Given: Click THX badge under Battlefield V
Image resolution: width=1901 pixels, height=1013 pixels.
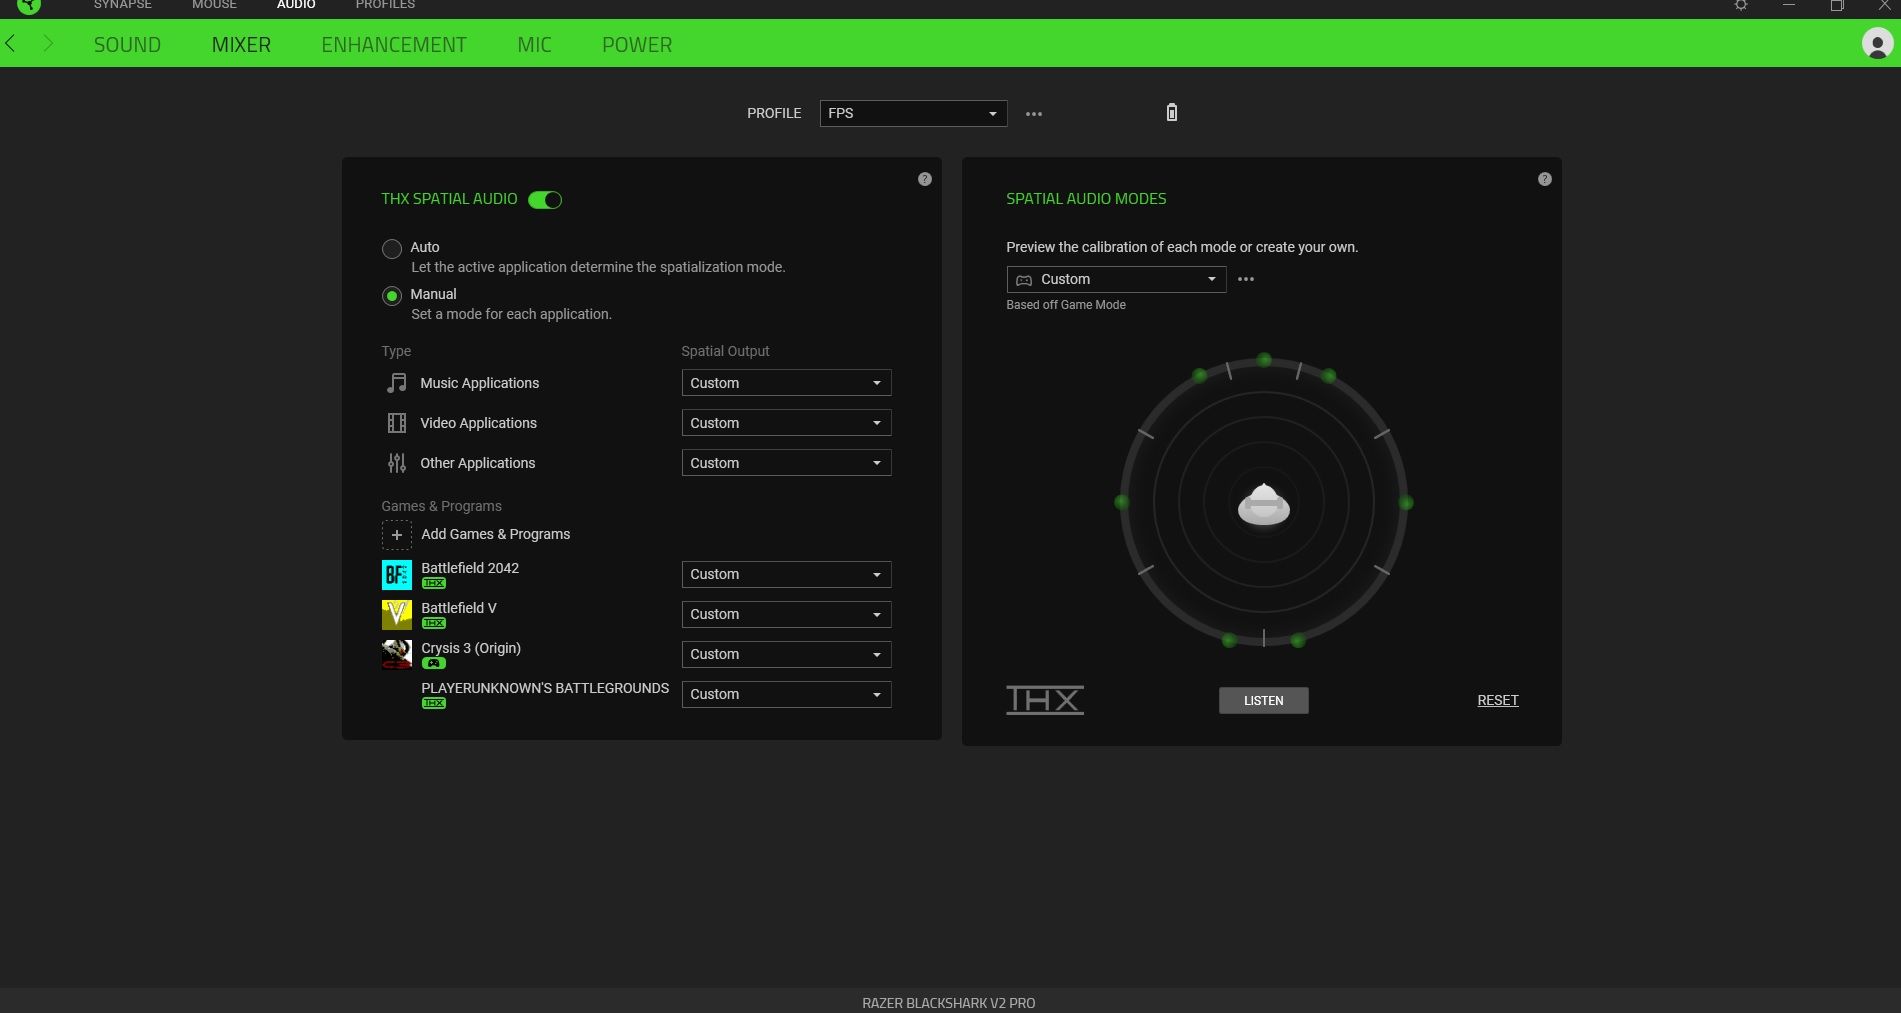Looking at the screenshot, I should click(x=434, y=623).
